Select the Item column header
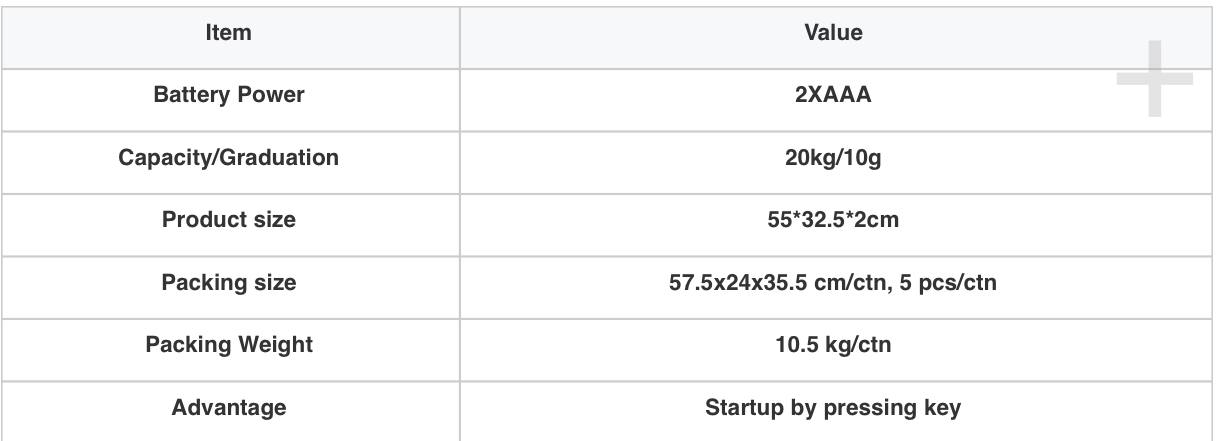This screenshot has height=441, width=1224. [228, 33]
